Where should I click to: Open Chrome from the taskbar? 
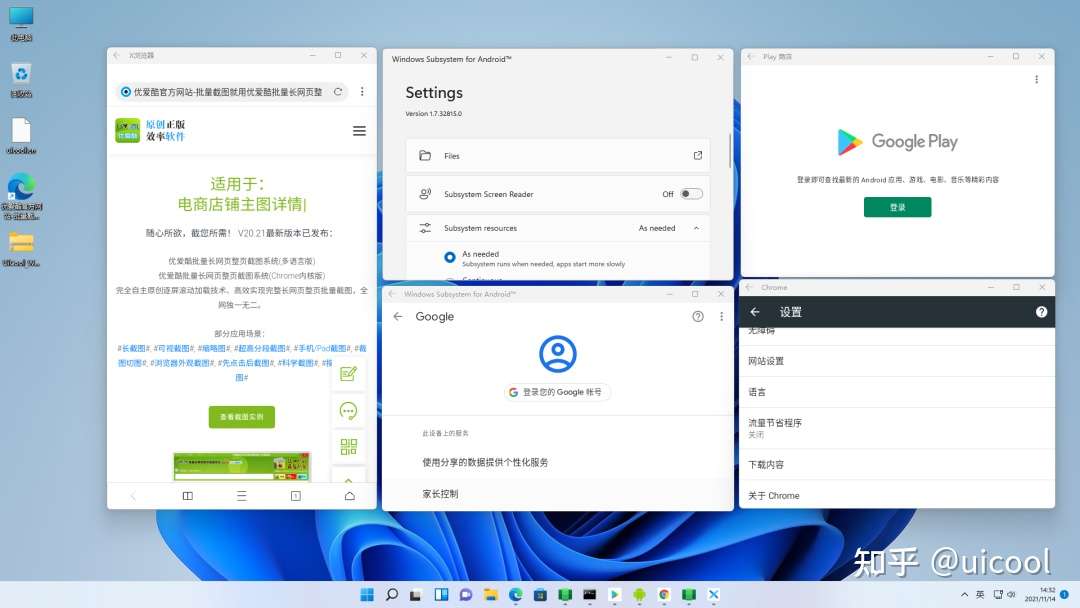664,594
